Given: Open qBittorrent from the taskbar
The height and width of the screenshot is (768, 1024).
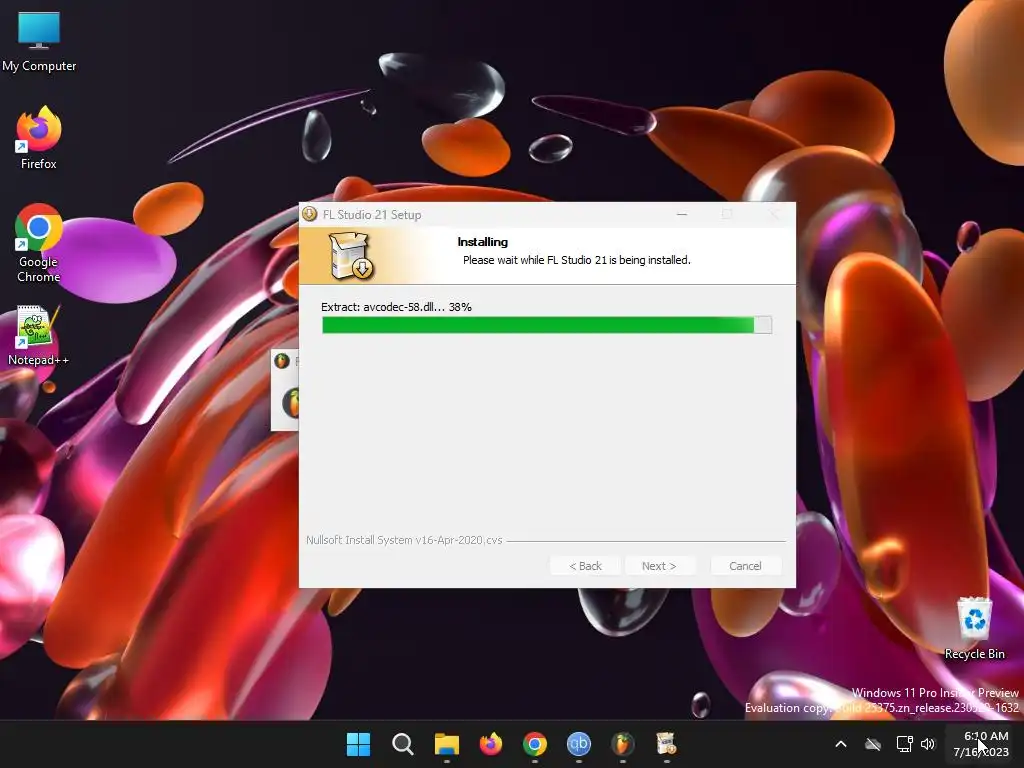Looking at the screenshot, I should 579,744.
